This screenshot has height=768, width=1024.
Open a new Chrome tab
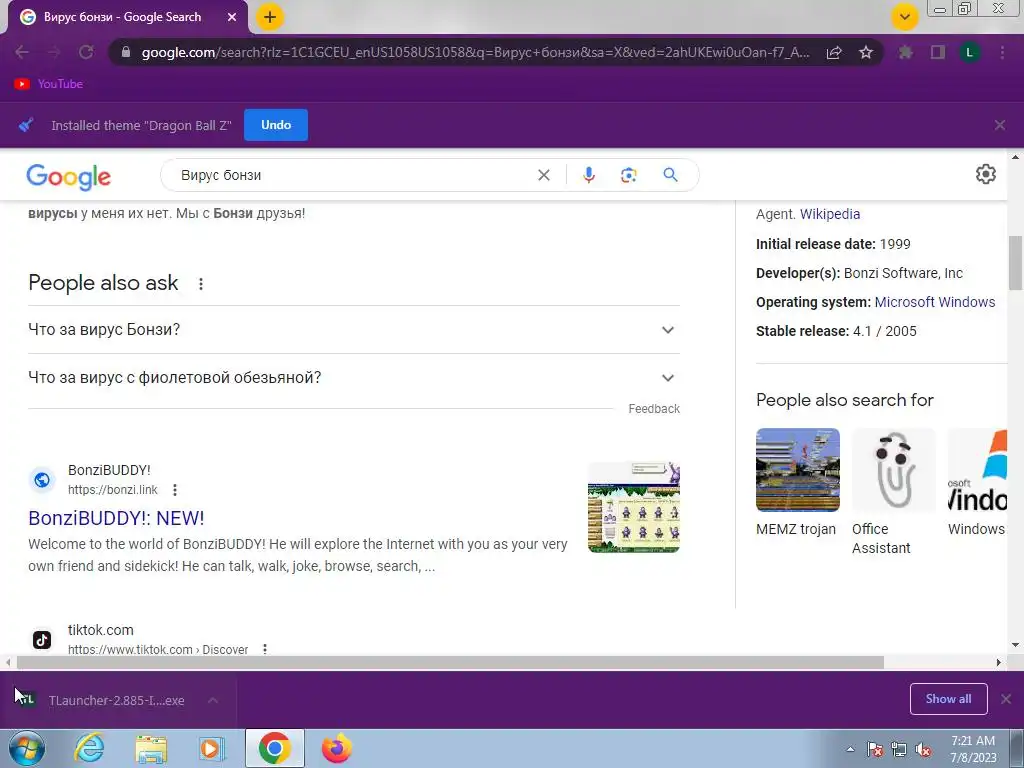270,17
